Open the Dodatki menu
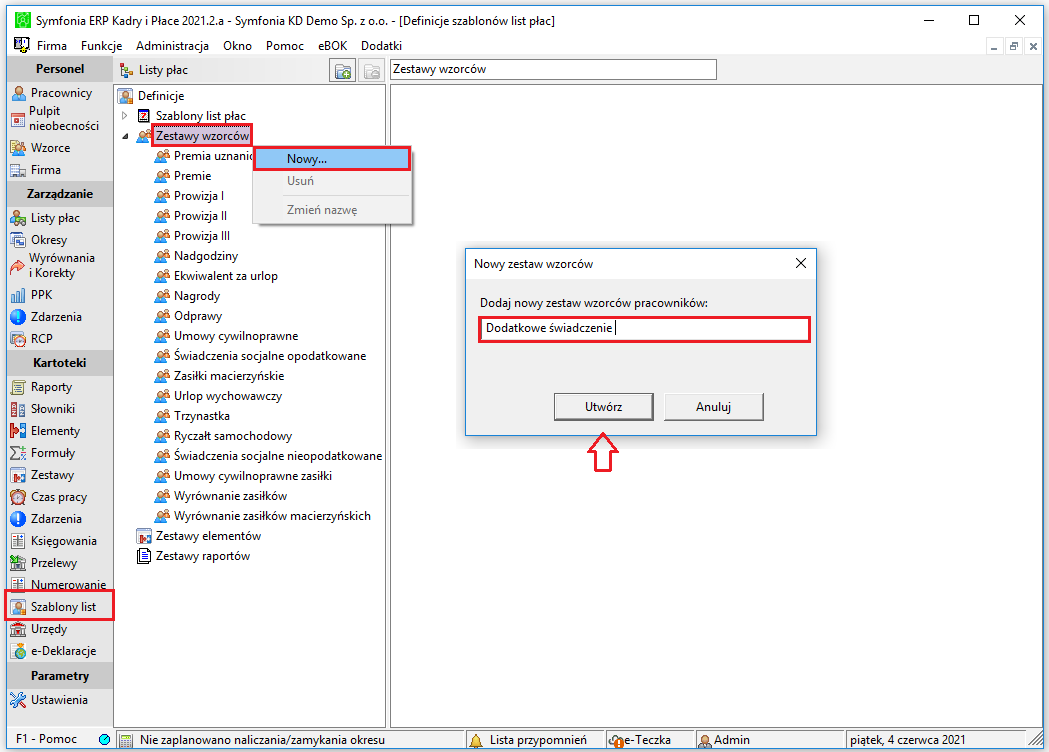 [x=381, y=45]
